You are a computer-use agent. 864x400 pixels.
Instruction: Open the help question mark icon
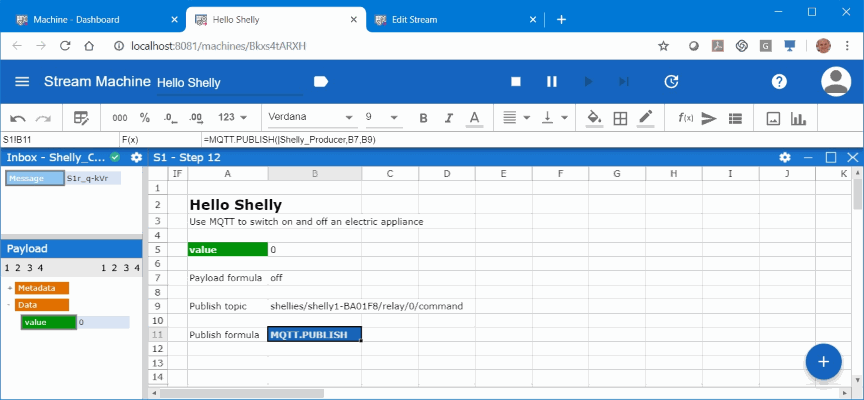click(x=779, y=81)
